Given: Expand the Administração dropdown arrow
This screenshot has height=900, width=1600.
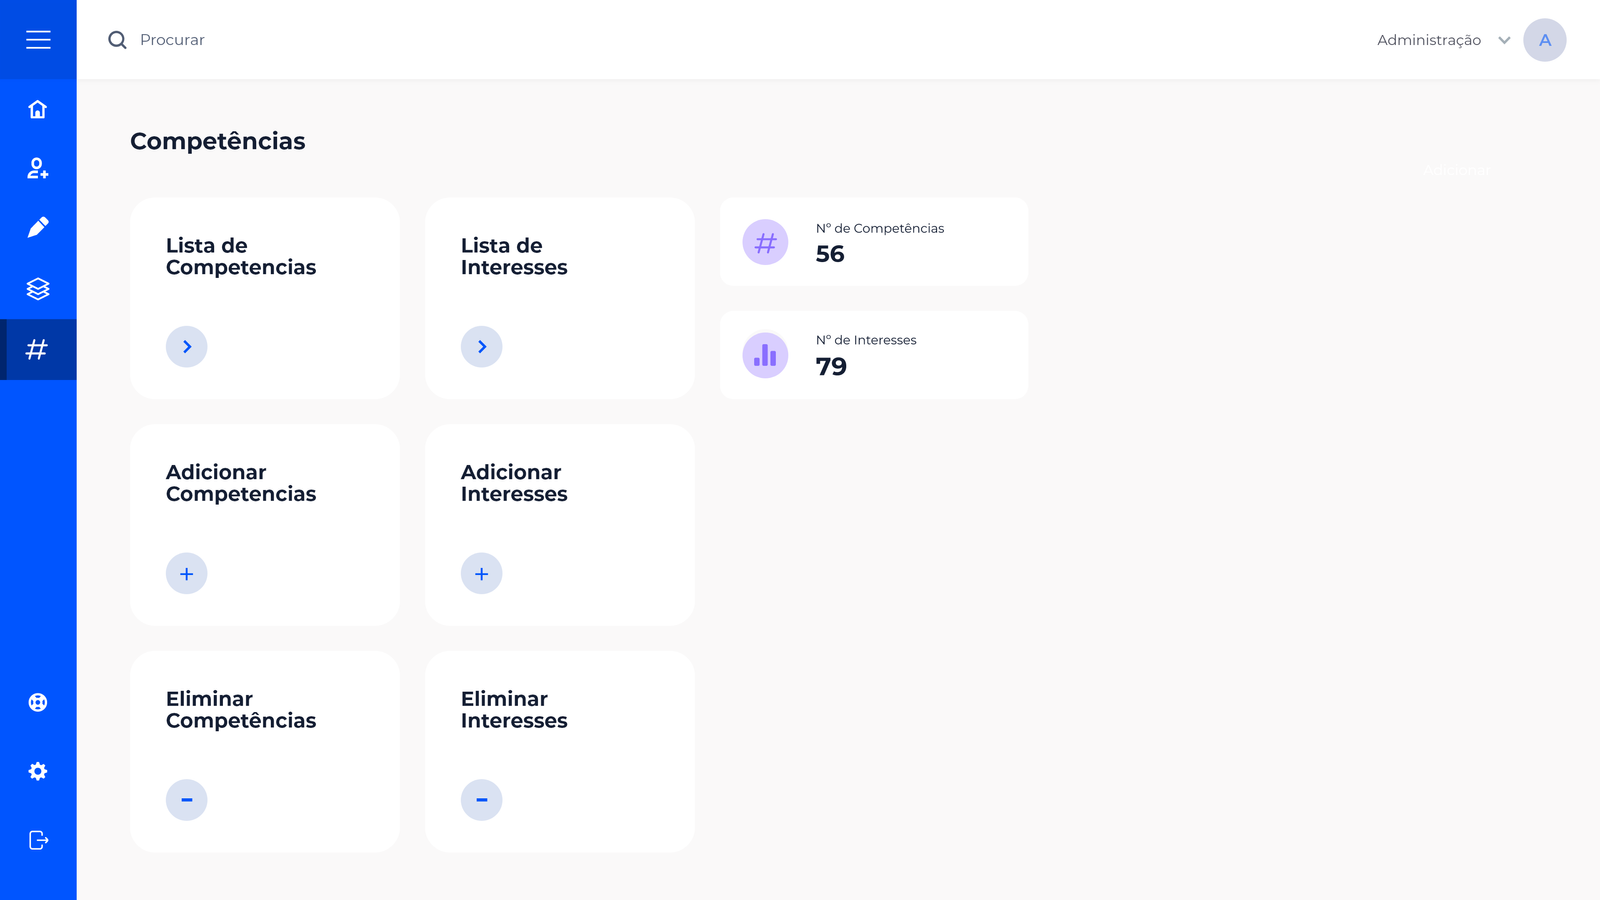Looking at the screenshot, I should 1504,40.
